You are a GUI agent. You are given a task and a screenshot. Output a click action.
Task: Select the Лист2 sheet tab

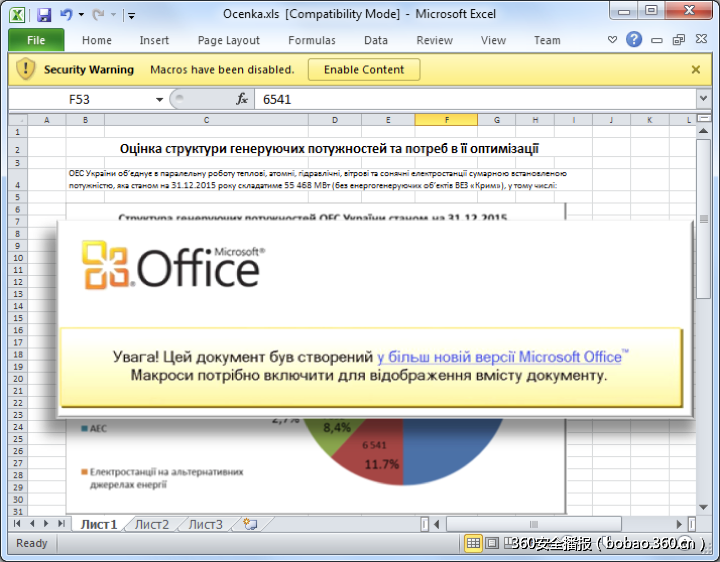click(152, 524)
